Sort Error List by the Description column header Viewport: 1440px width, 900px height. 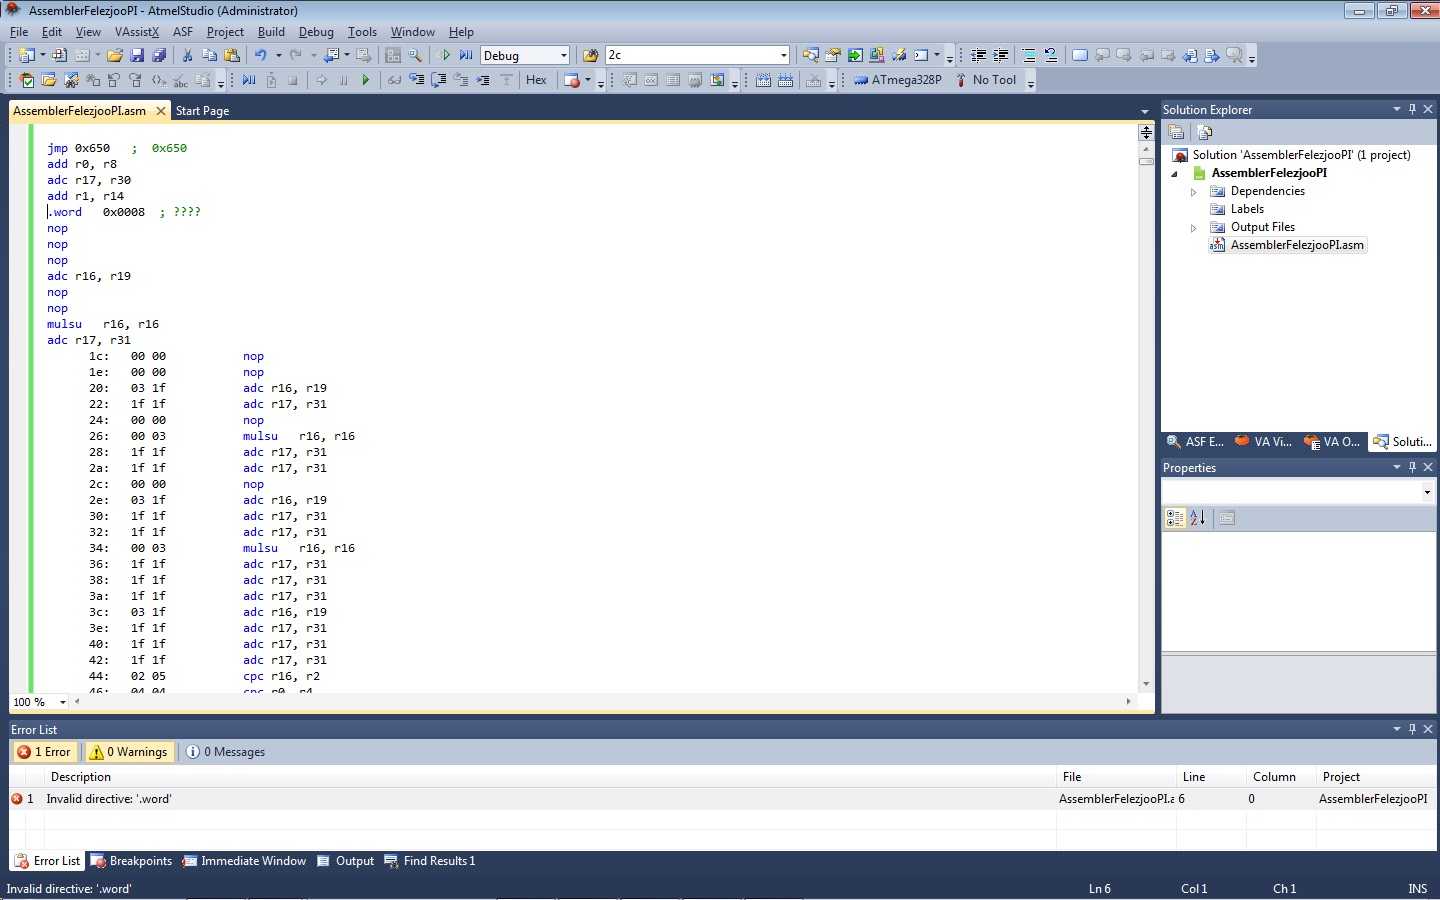(x=550, y=777)
